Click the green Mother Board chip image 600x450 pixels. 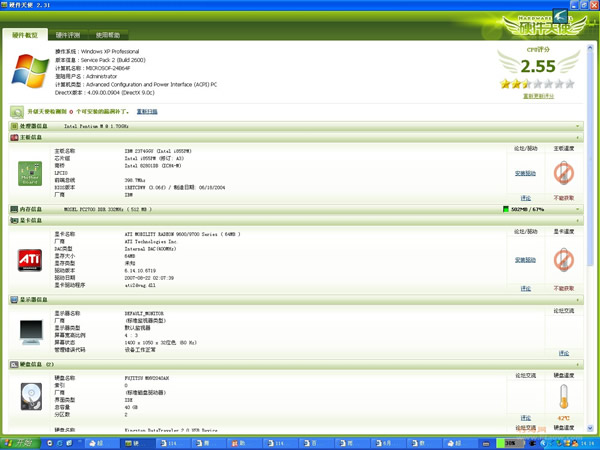pos(30,173)
